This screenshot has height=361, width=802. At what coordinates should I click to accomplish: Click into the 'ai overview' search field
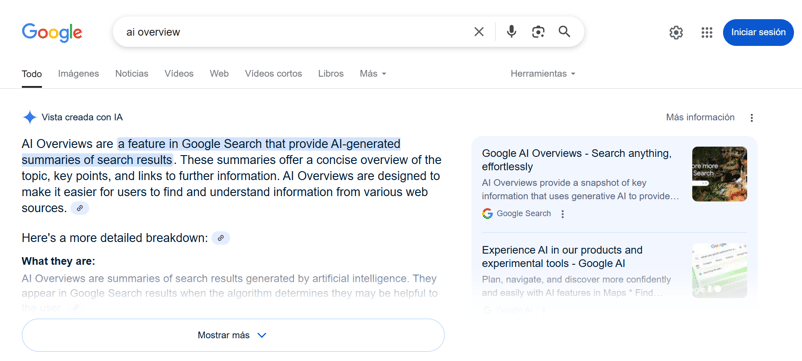coord(292,32)
